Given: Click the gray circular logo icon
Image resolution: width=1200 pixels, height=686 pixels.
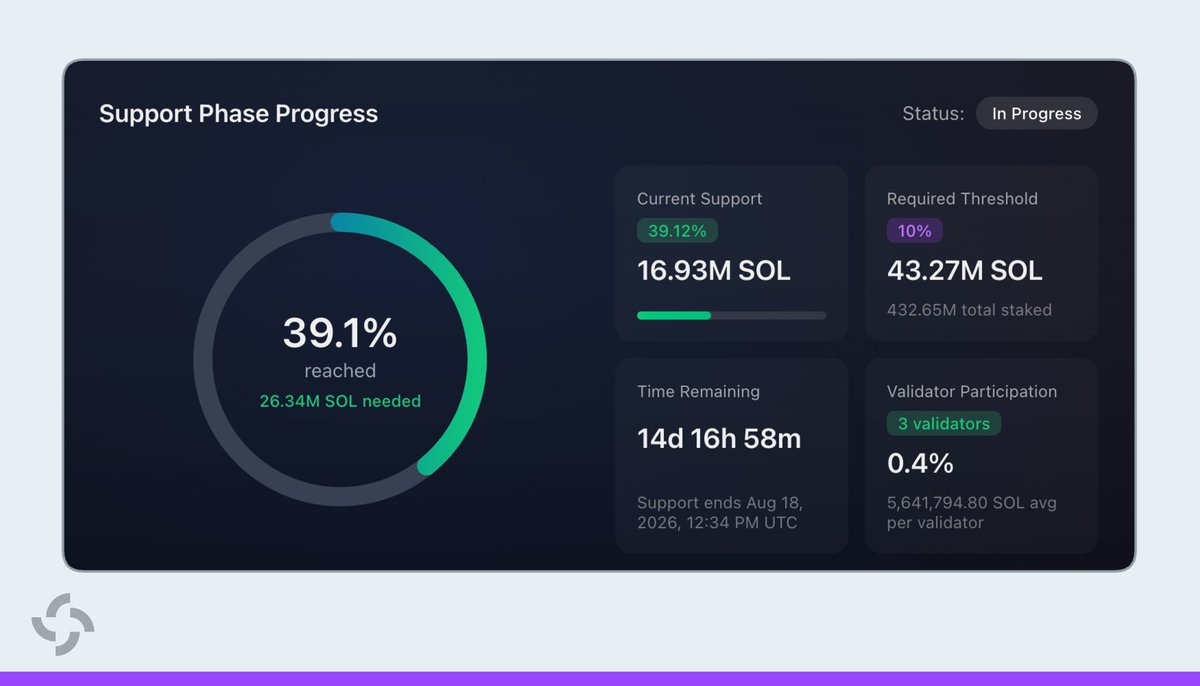Looking at the screenshot, I should 63,625.
